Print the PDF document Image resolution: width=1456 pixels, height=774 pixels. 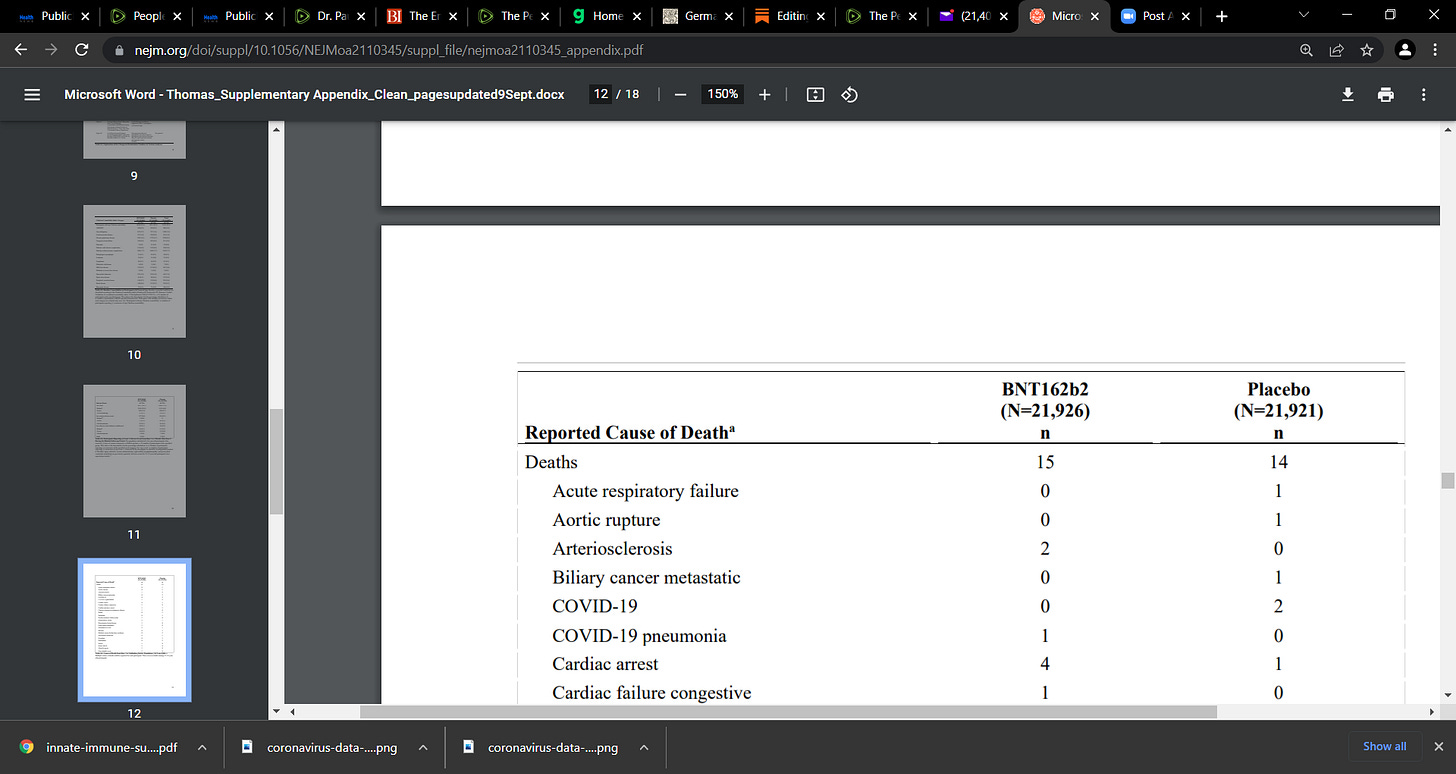[x=1385, y=94]
